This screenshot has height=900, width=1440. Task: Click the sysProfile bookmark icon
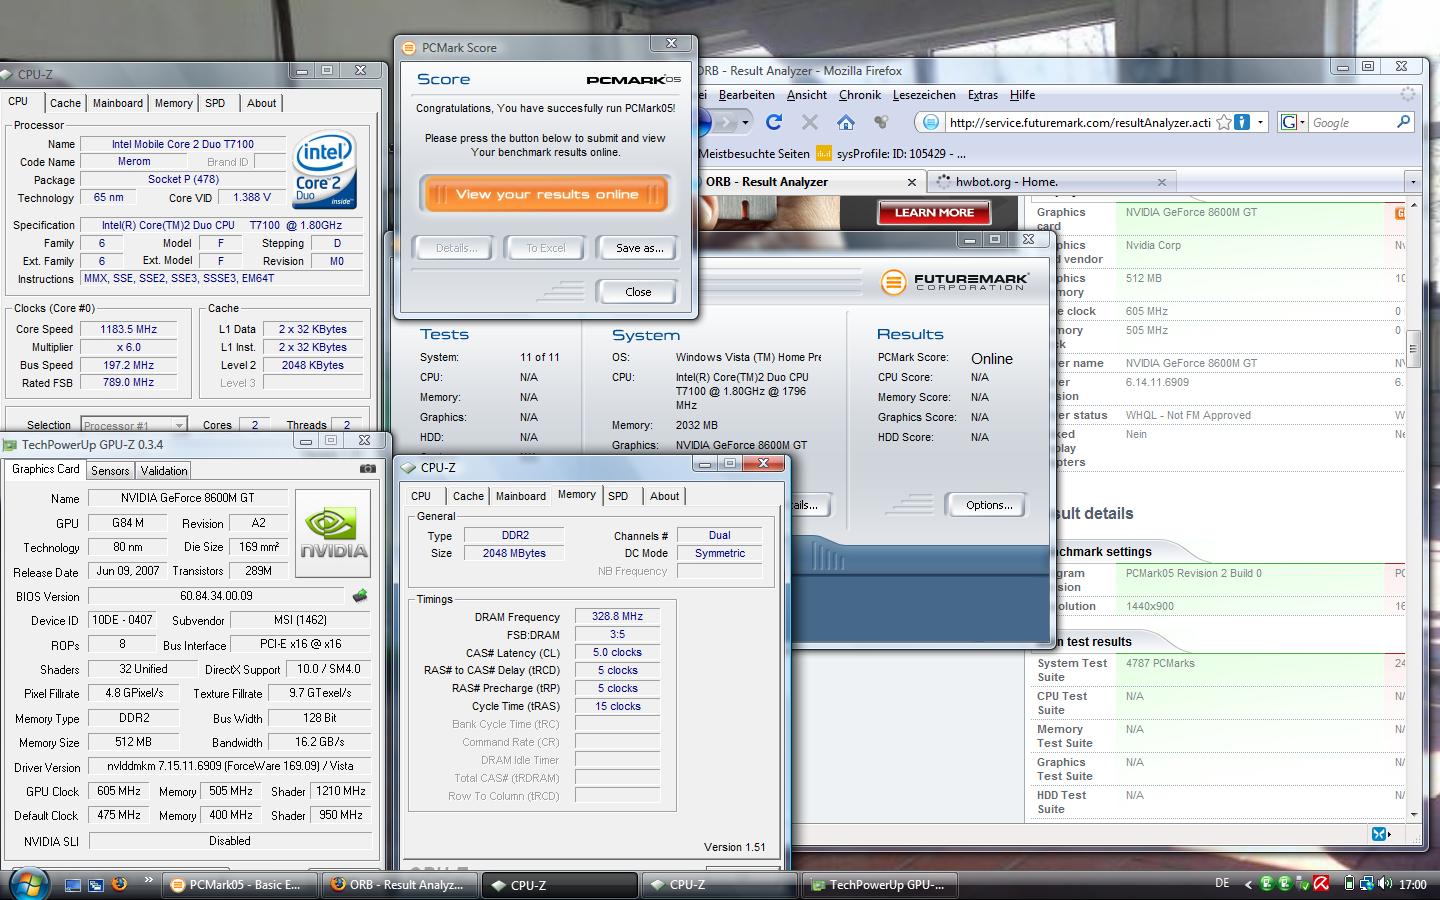[824, 154]
